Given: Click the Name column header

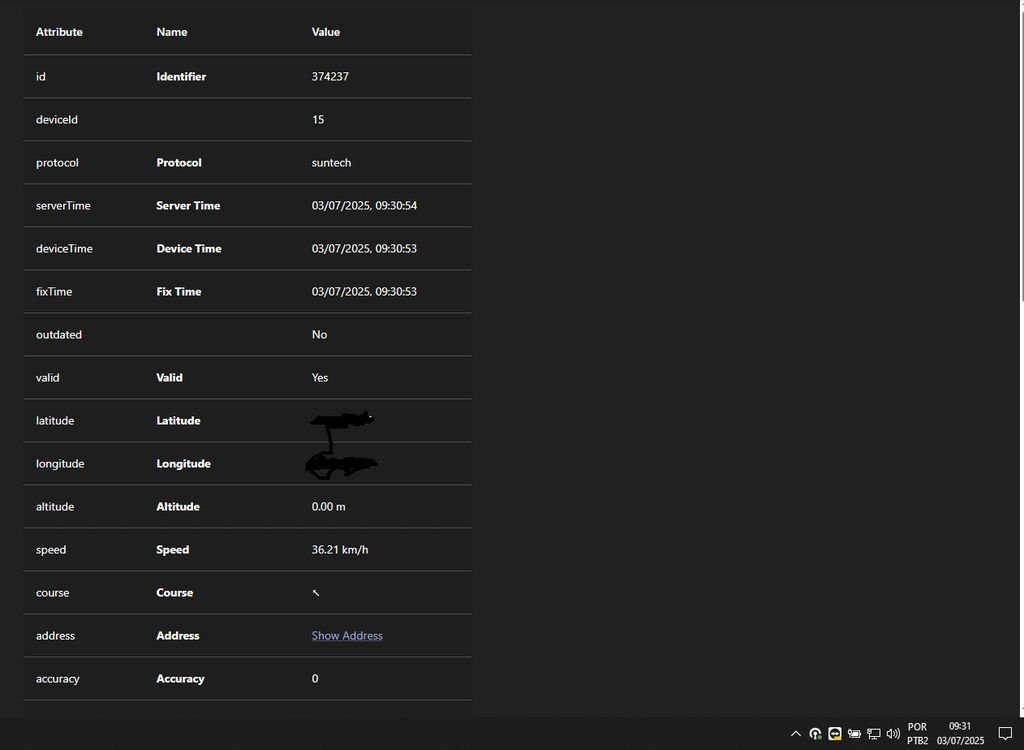Looking at the screenshot, I should [172, 32].
